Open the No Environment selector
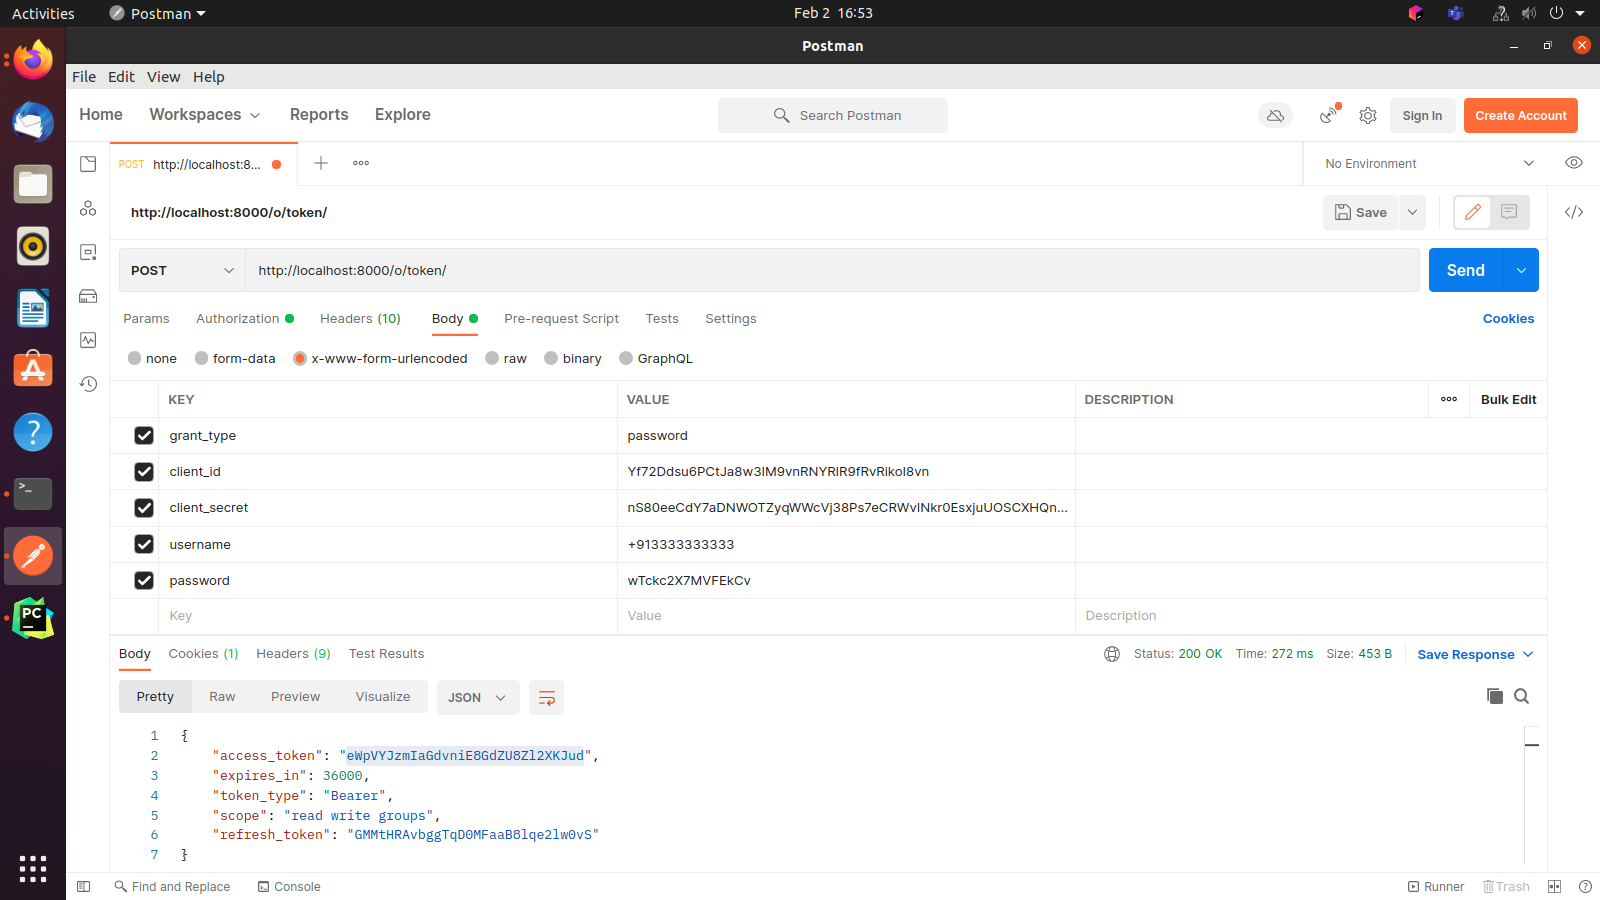The image size is (1600, 900). click(x=1428, y=164)
